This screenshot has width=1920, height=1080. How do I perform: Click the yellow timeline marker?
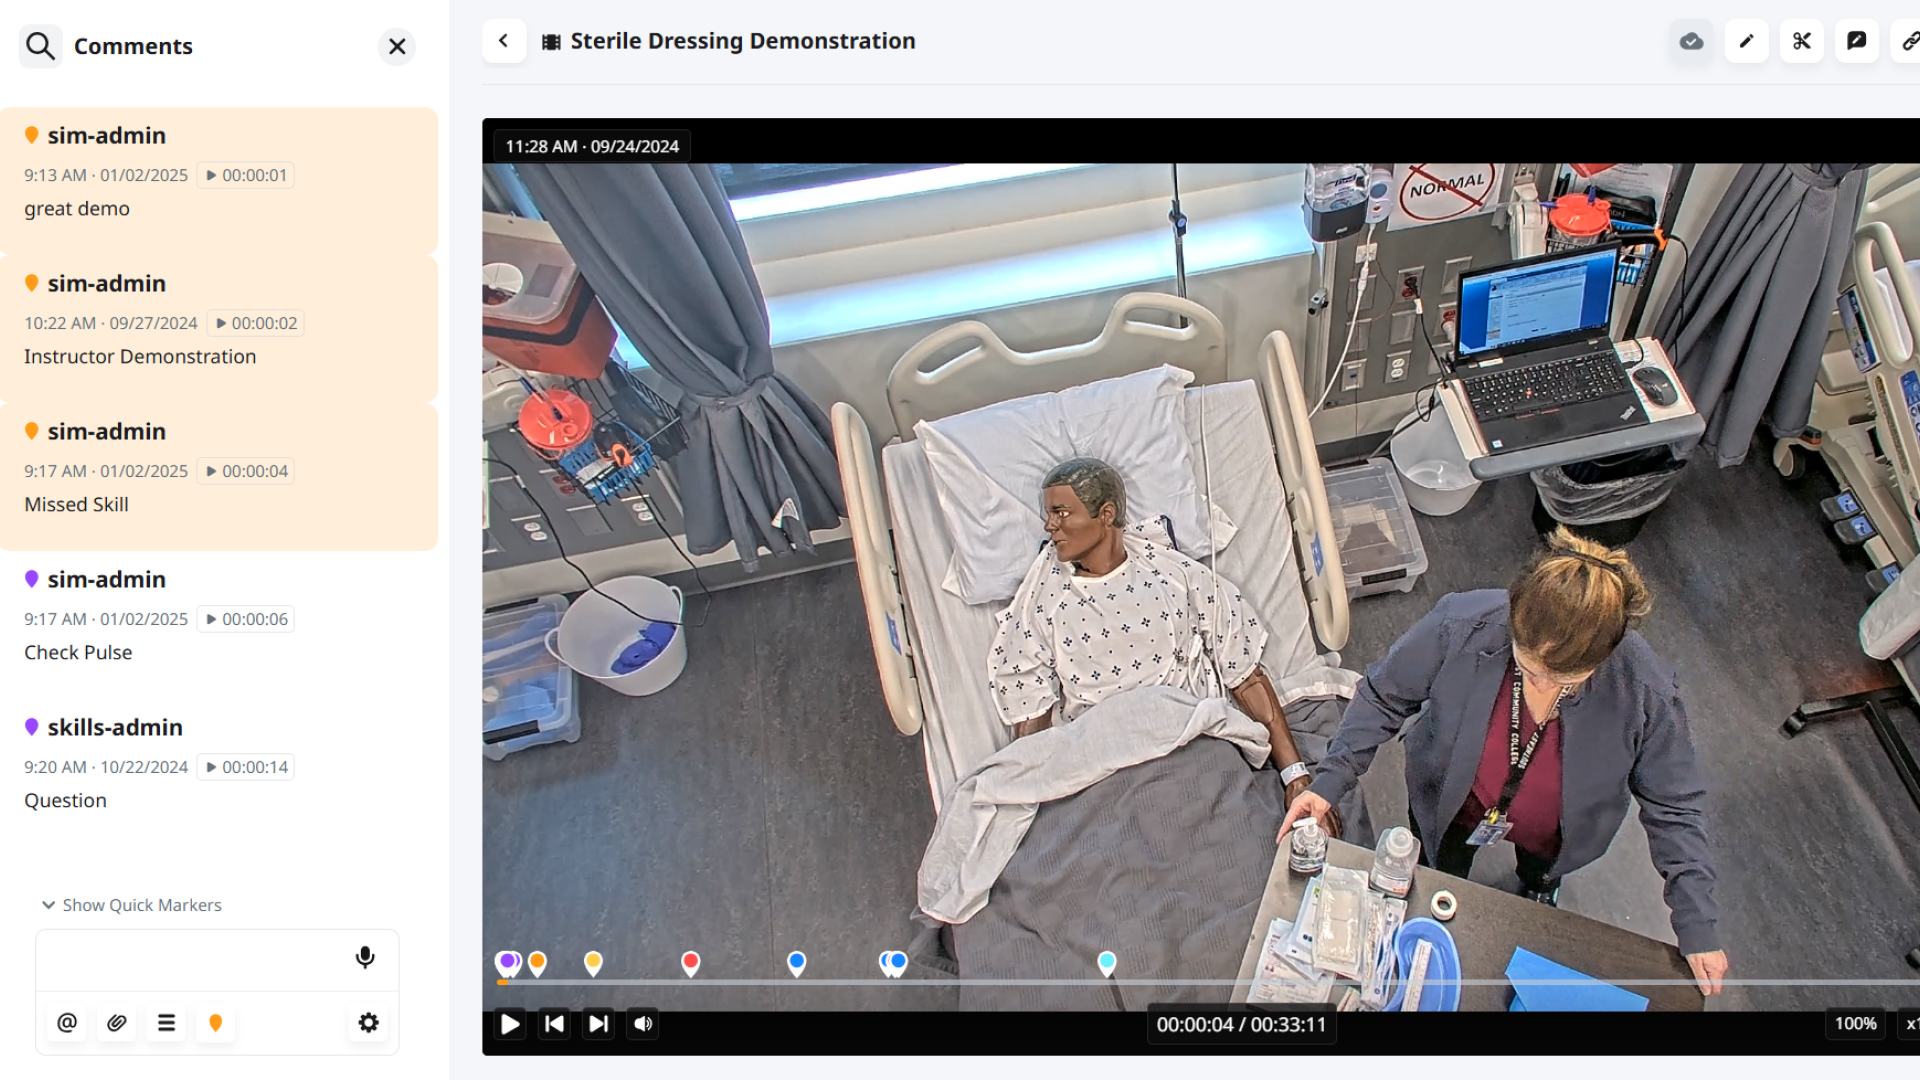[593, 963]
